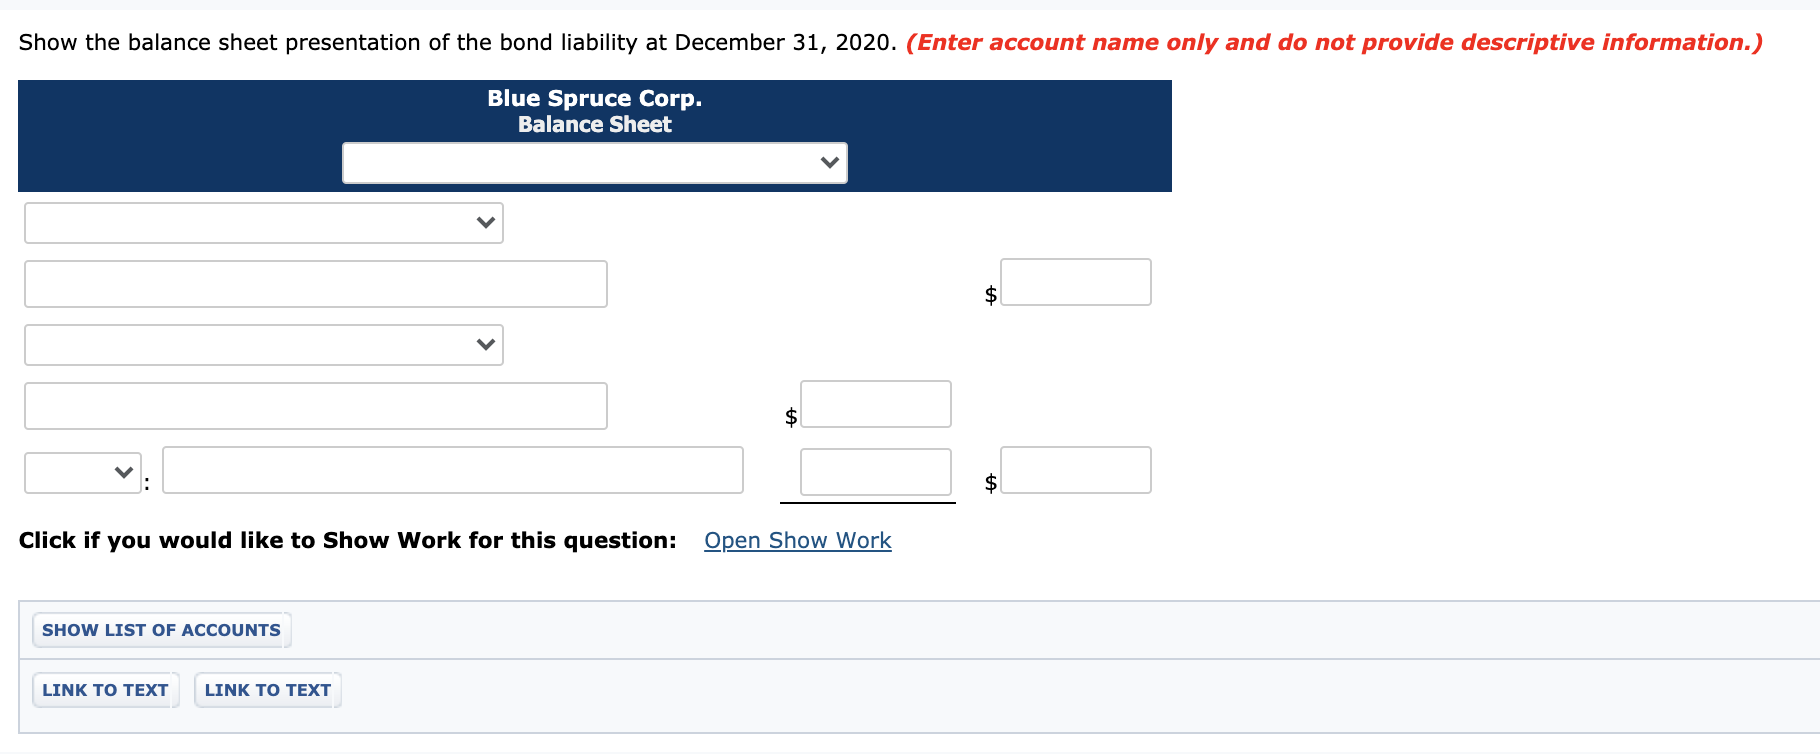Screen dimensions: 1820x754
Task: Click the topmost dollar amount field
Action: tap(1075, 281)
